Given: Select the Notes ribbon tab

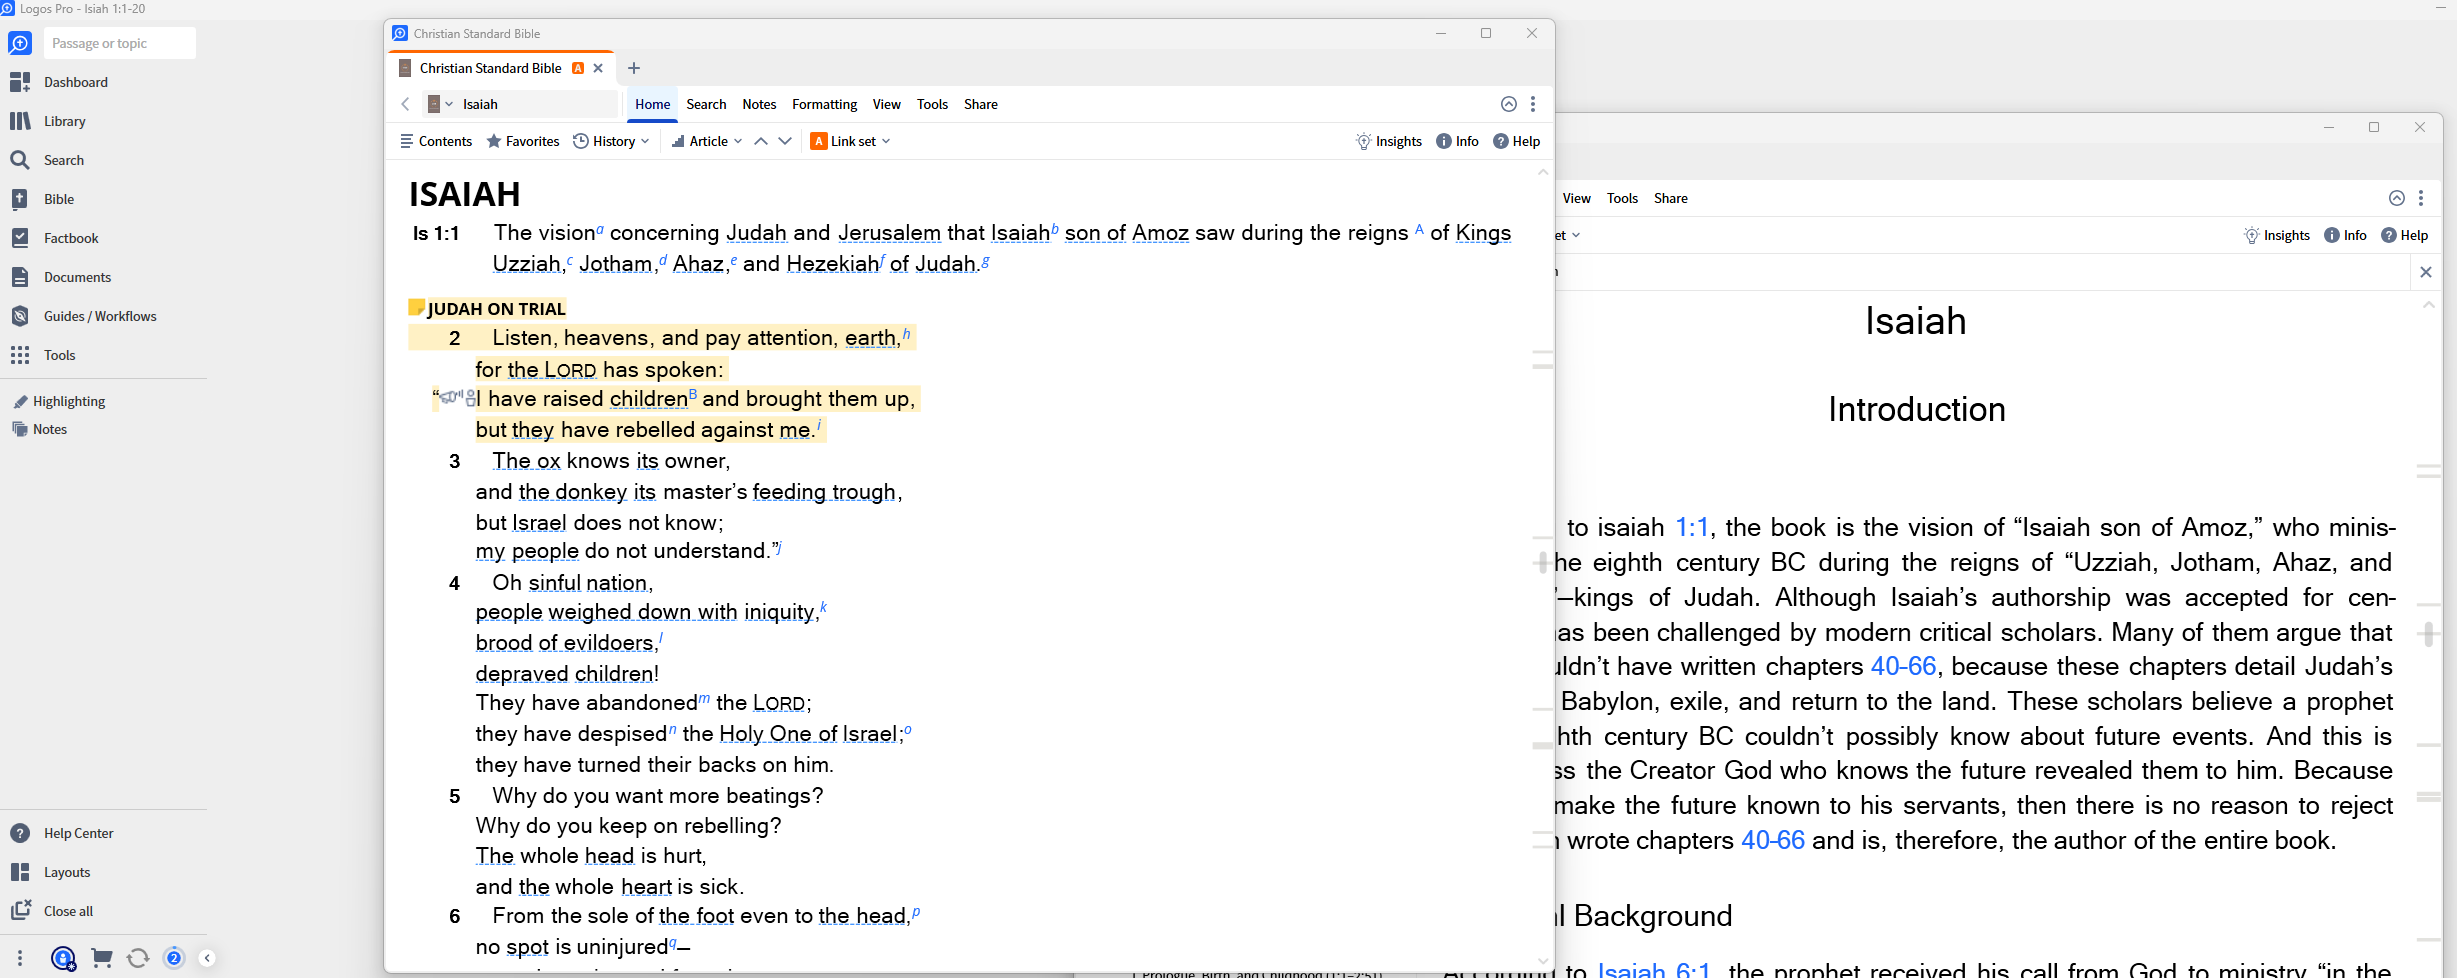Looking at the screenshot, I should tap(759, 104).
